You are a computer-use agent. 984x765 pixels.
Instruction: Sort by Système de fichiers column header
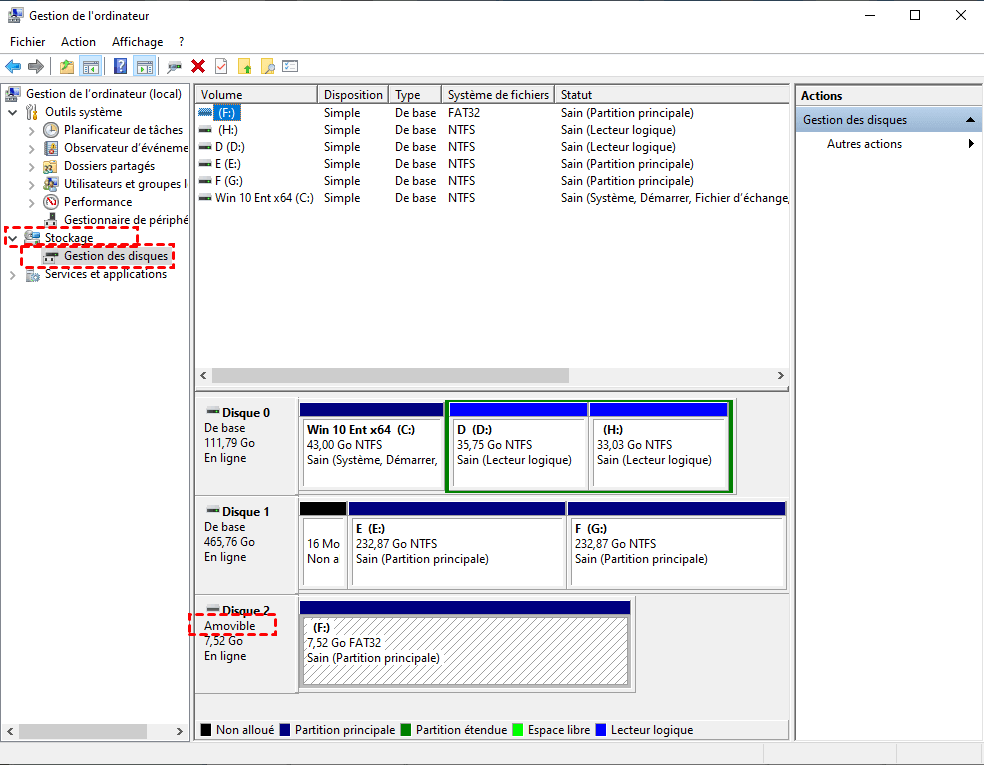pyautogui.click(x=498, y=95)
